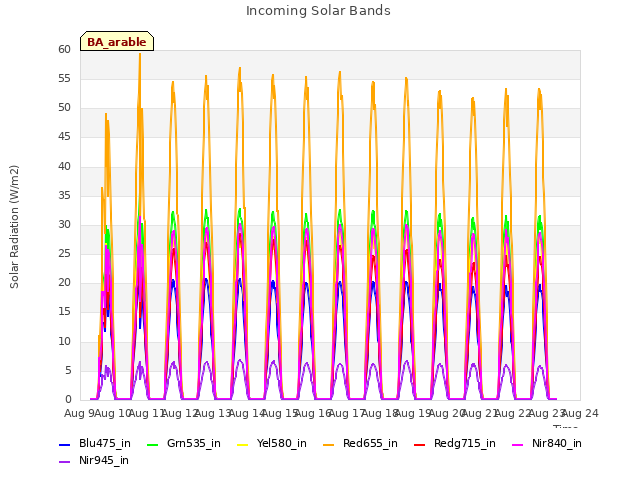
Task: Click the orange Red655_in color swatch
Action: [x=329, y=444]
